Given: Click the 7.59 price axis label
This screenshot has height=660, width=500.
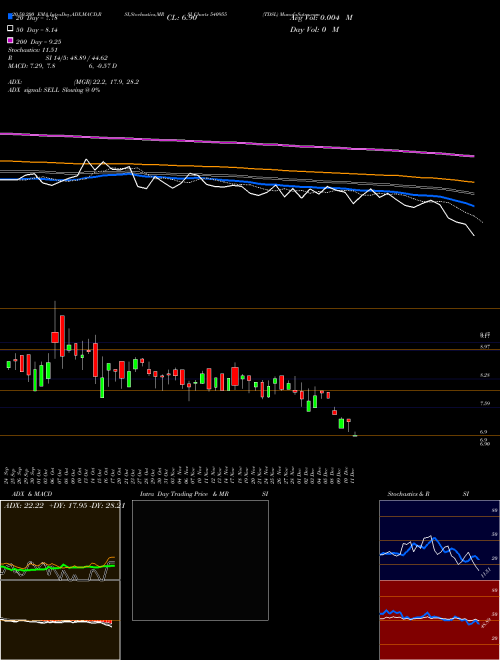Looking at the screenshot, I should pos(484,403).
